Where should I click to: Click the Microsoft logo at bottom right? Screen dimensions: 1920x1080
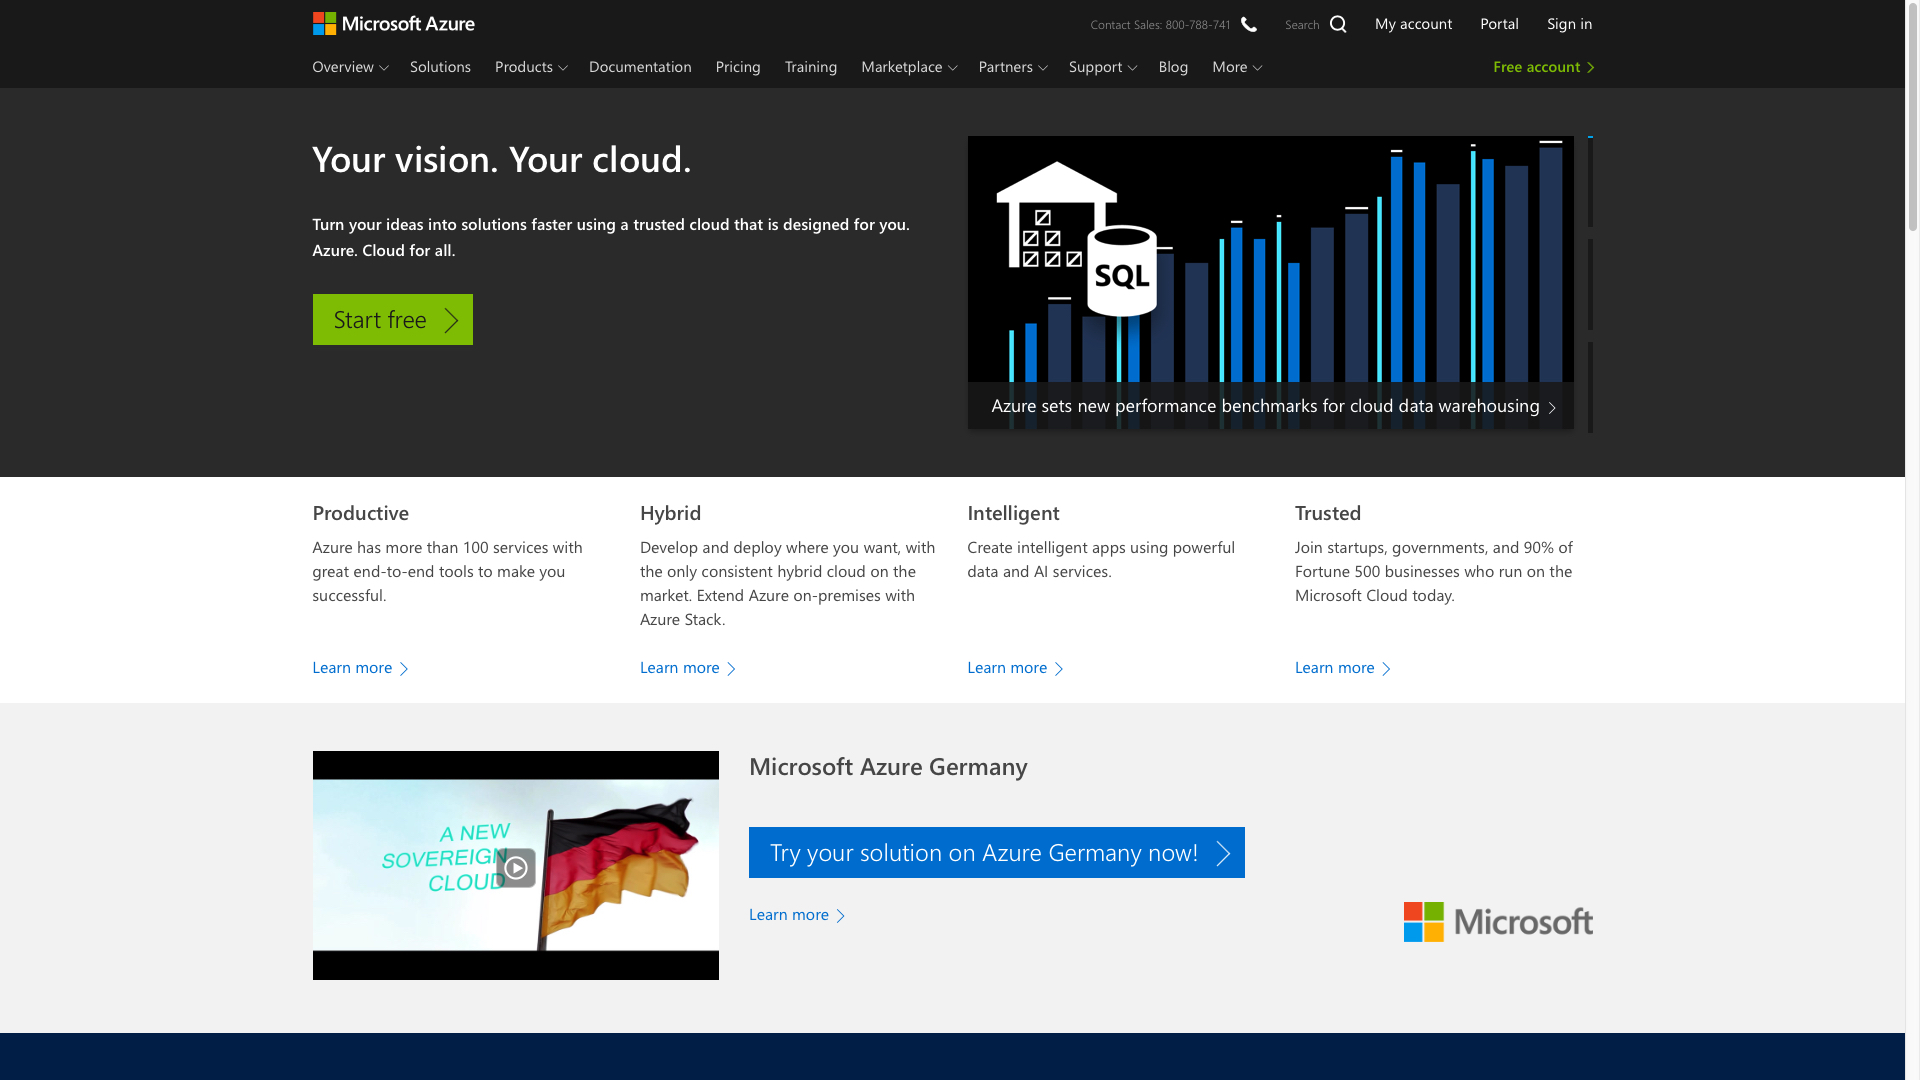point(1497,921)
